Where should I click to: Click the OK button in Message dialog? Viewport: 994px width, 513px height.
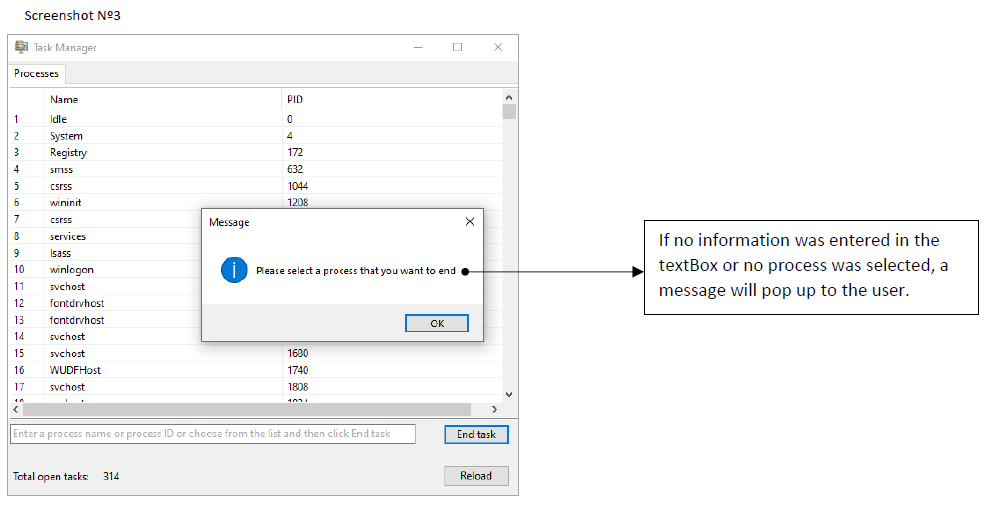point(437,323)
